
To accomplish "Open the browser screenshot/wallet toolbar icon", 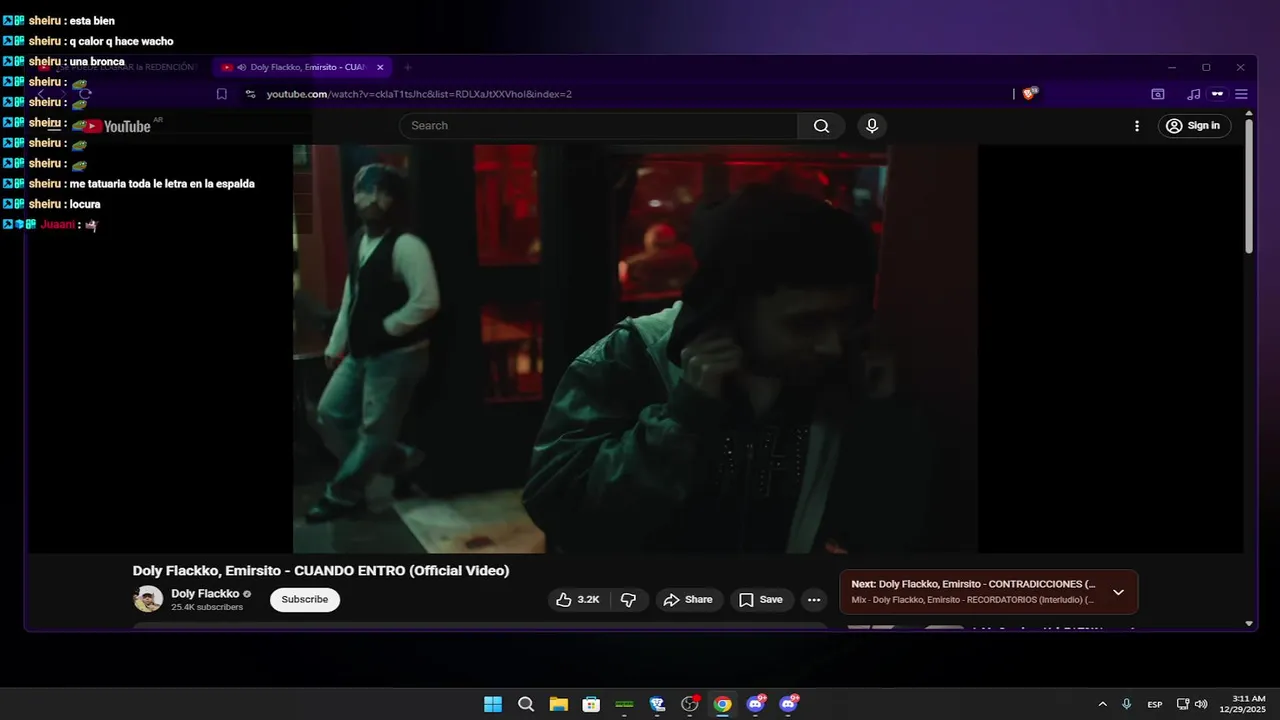I will point(1158,94).
